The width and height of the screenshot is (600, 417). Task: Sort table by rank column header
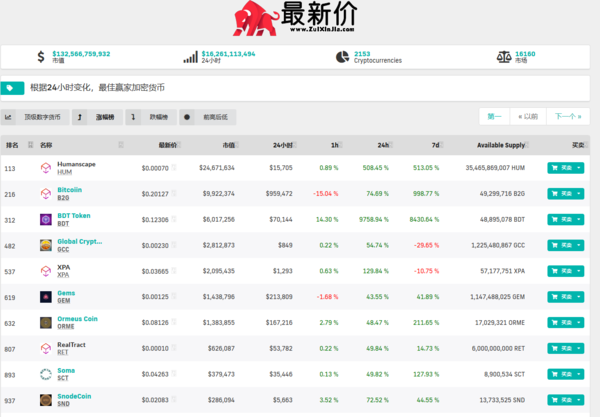click(18, 145)
